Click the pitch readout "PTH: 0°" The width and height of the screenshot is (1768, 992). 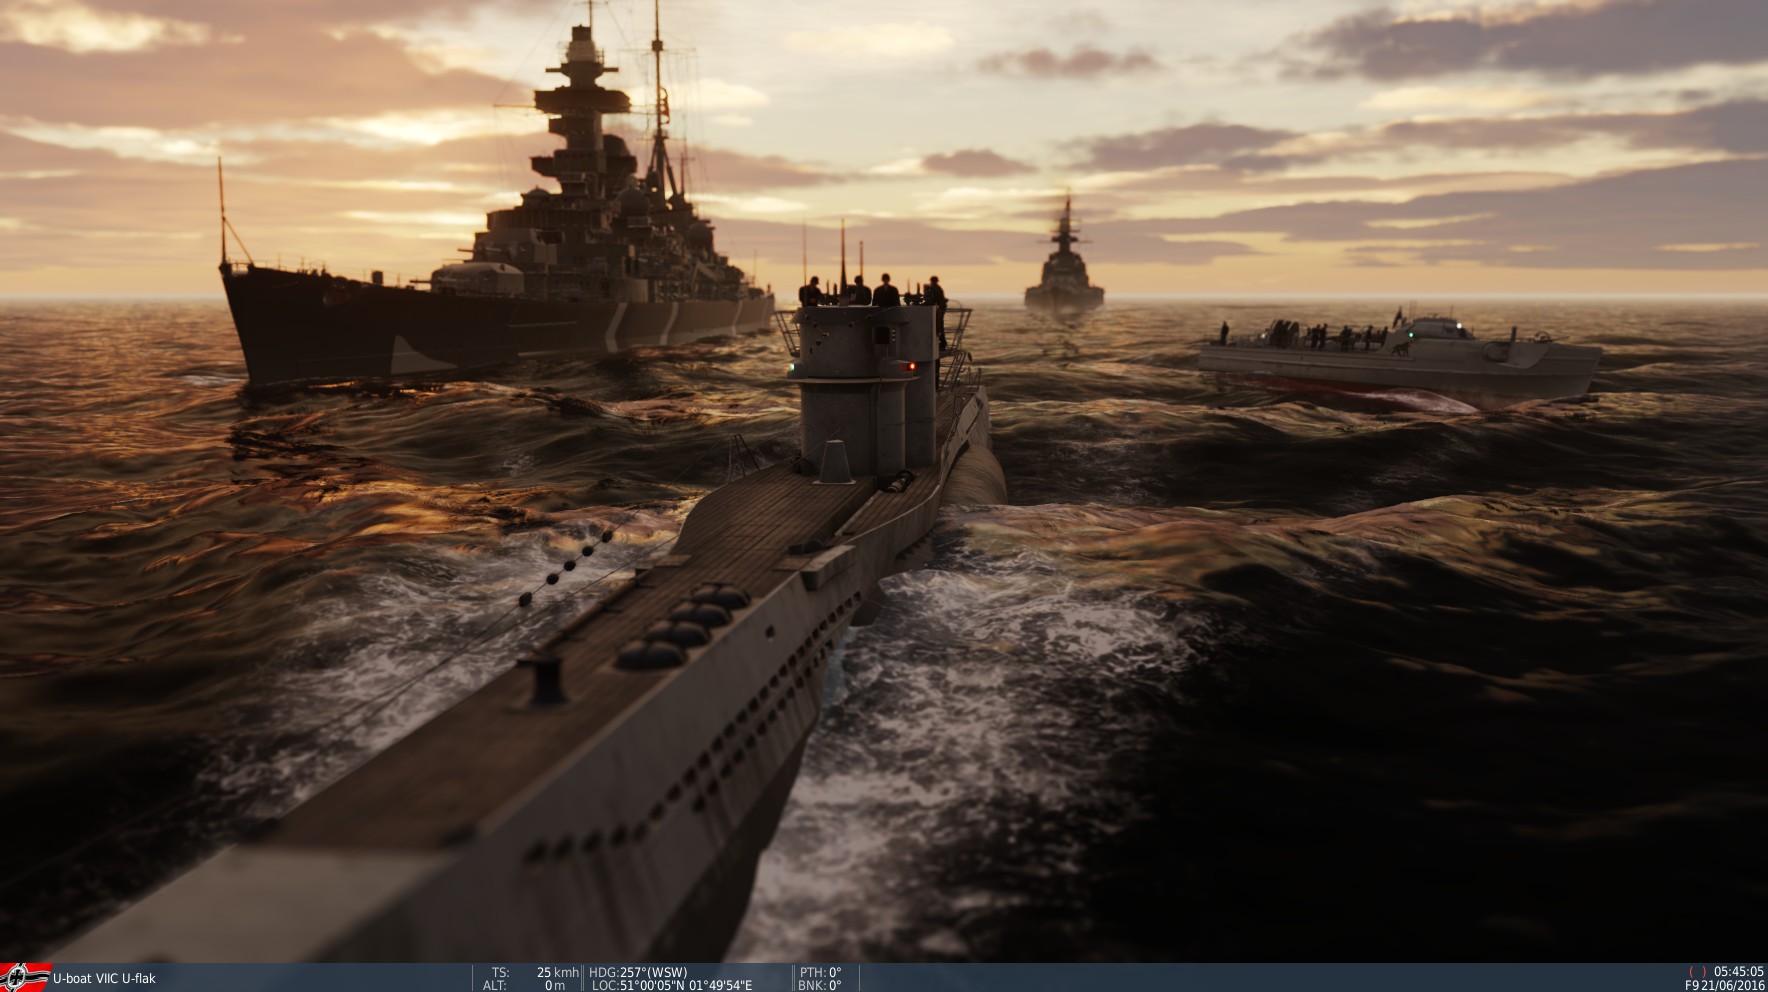(821, 972)
